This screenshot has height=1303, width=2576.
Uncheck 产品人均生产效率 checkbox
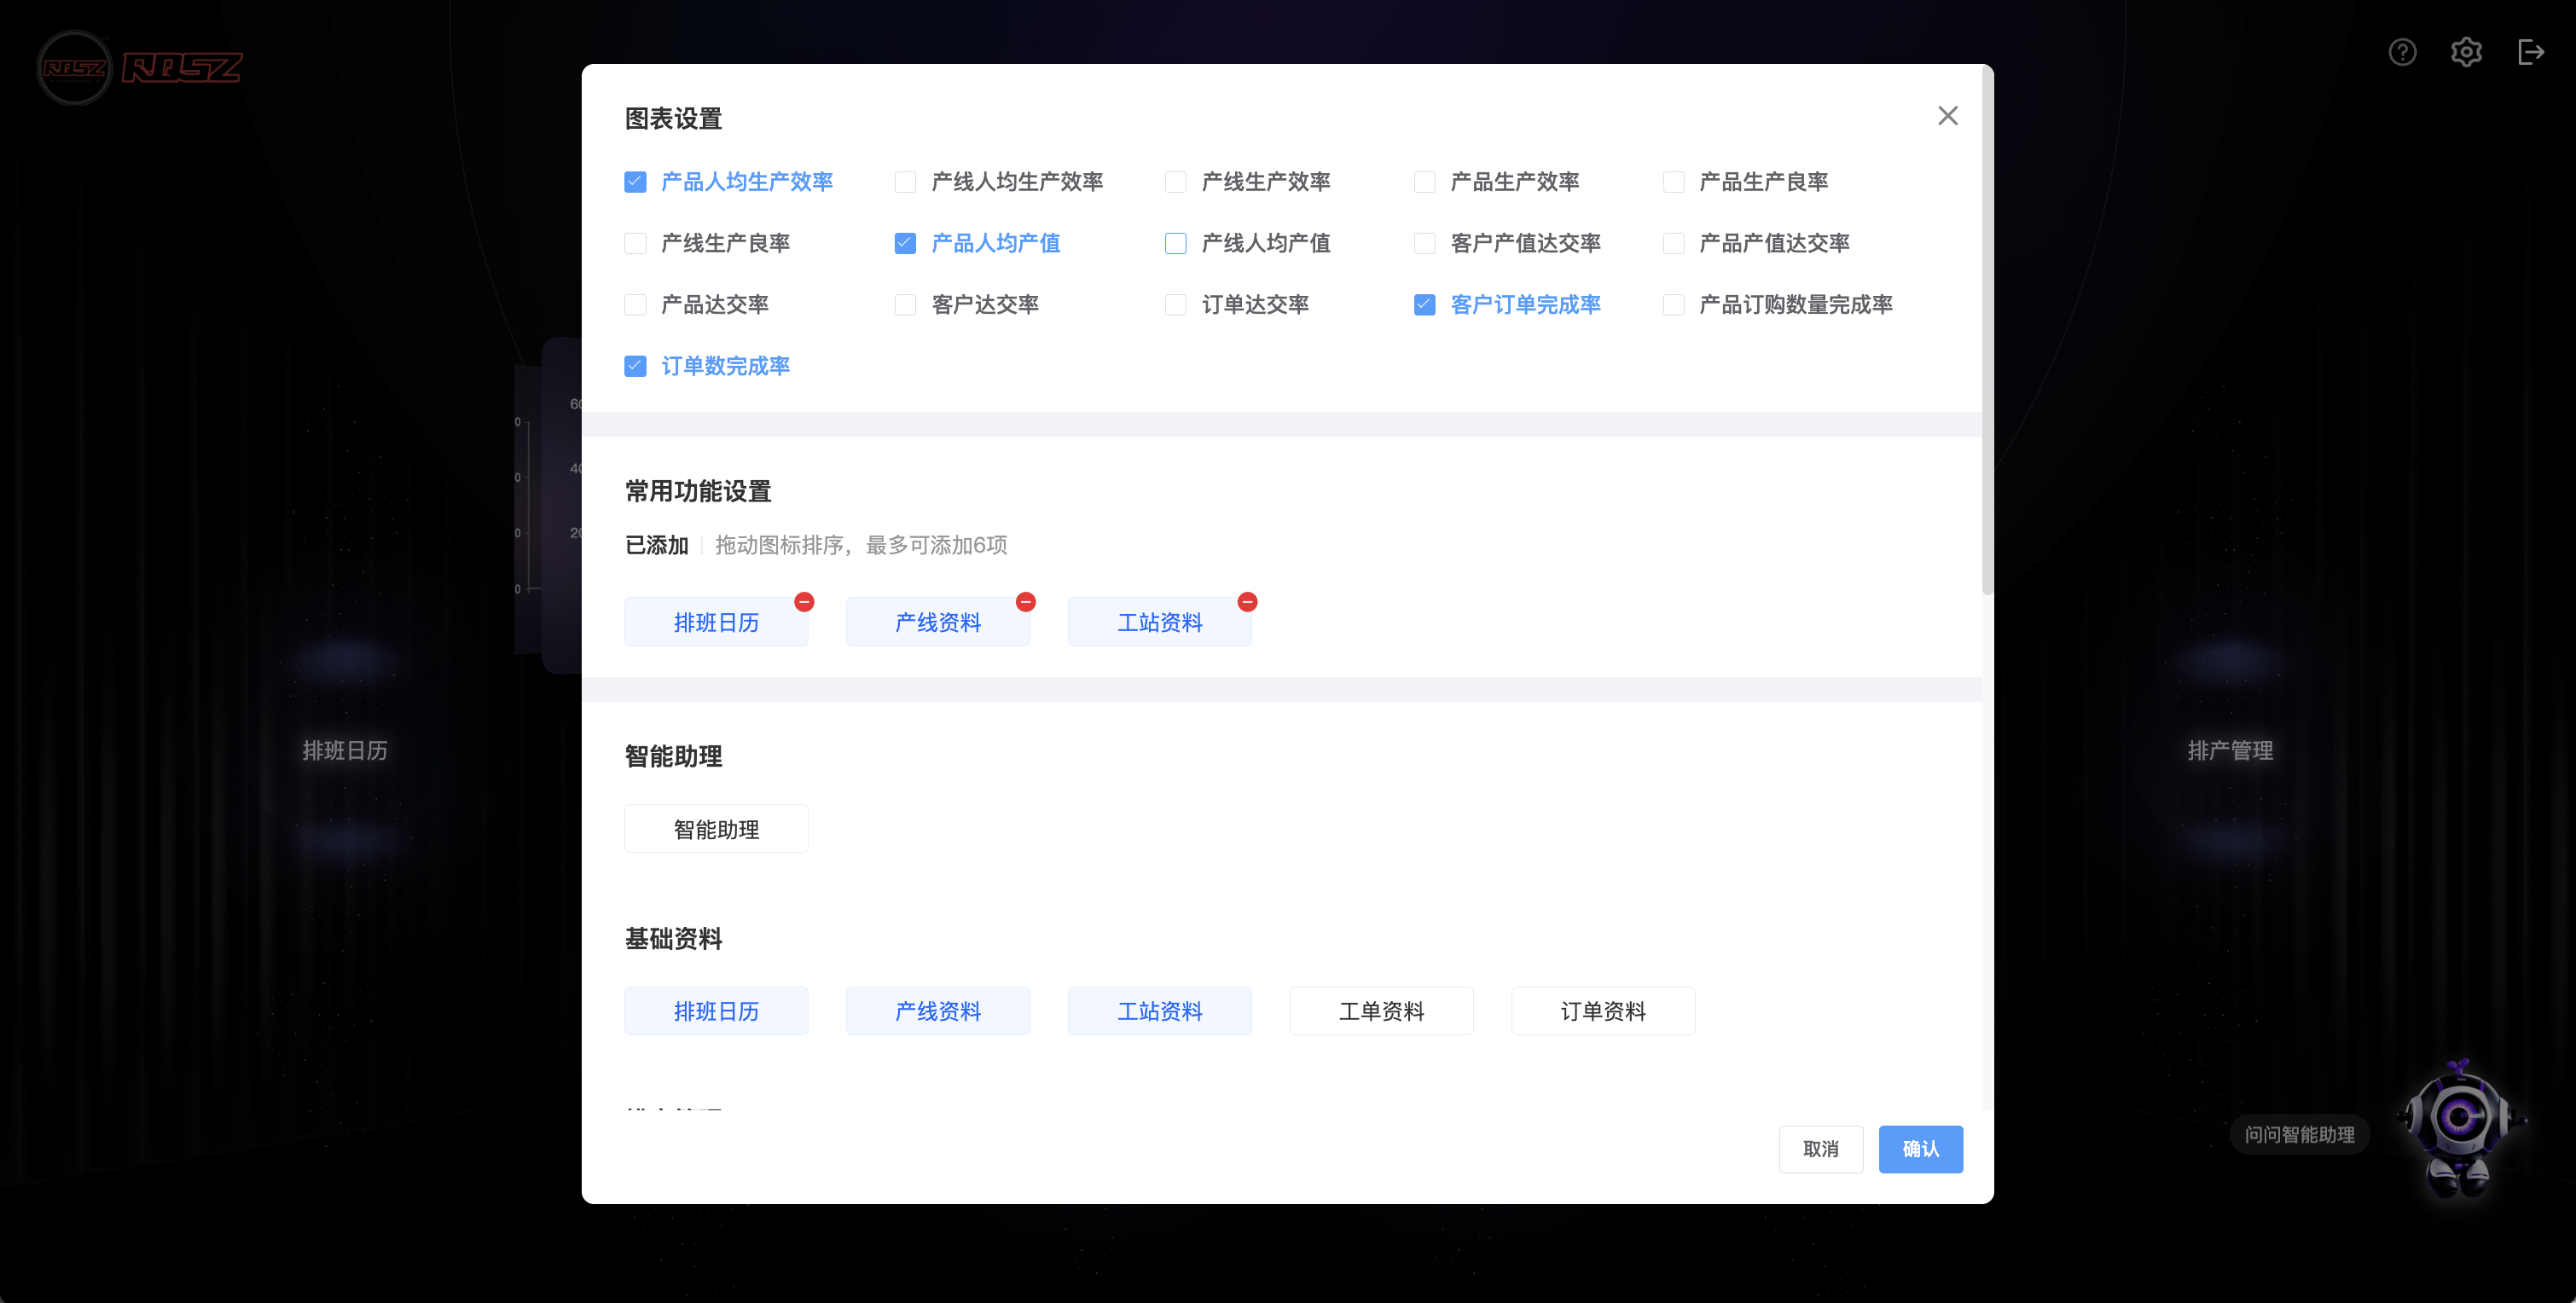click(x=635, y=182)
